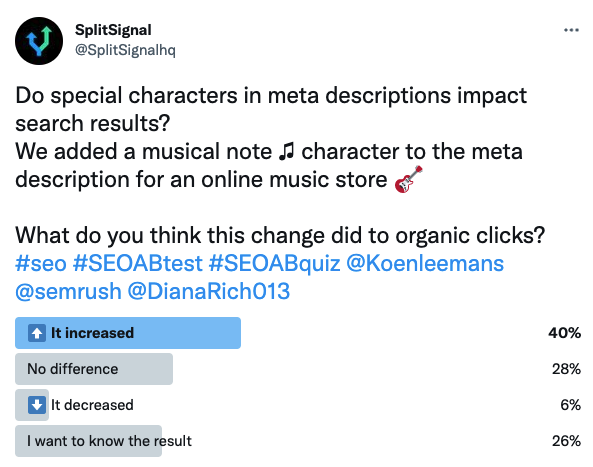This screenshot has height=467, width=593.
Task: Open the three-dot more options menu
Action: pos(571,30)
